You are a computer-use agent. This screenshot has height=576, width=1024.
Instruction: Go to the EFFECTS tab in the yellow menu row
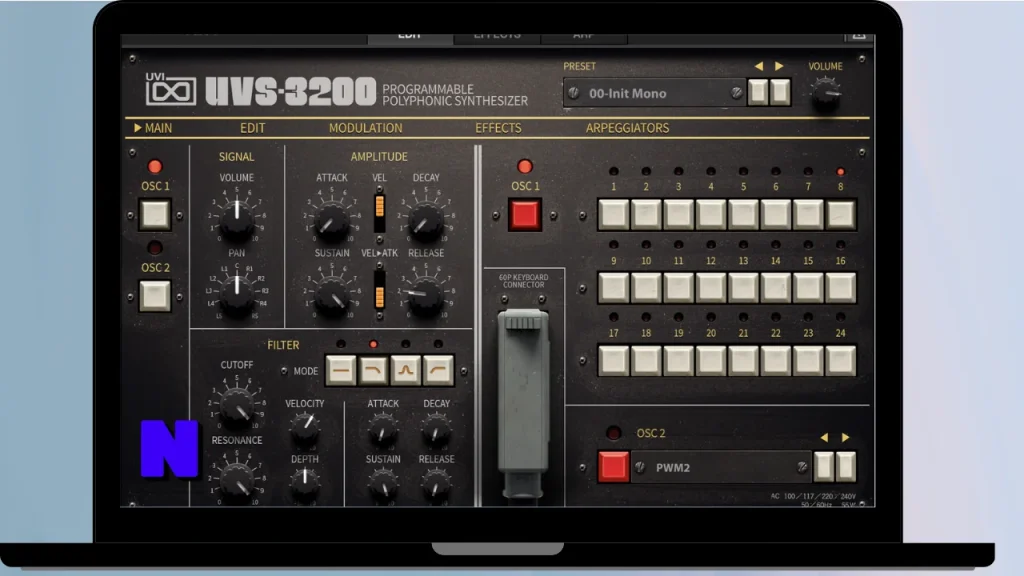[498, 128]
